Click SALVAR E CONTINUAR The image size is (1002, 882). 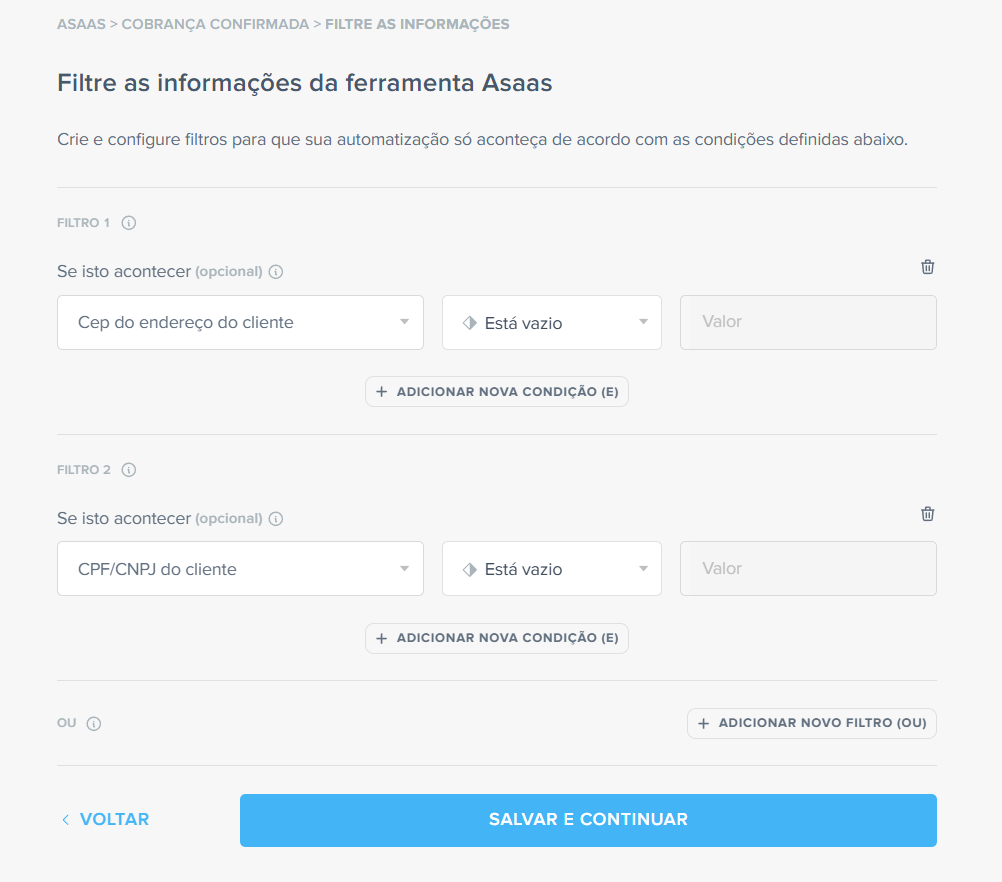587,819
